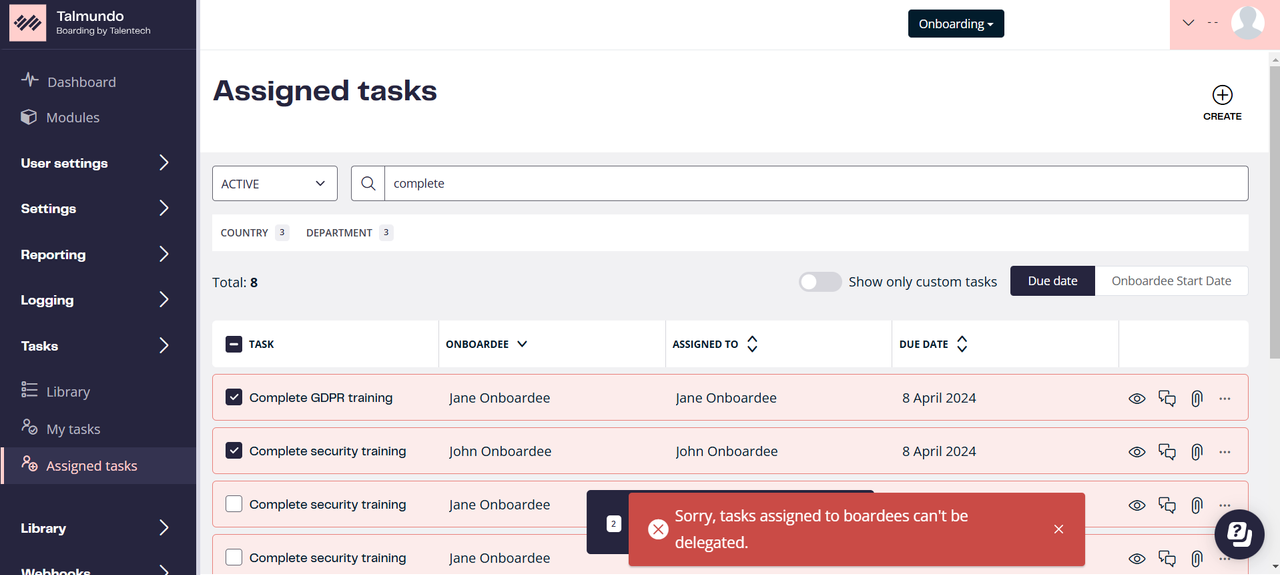Click the Create plus icon
Viewport: 1280px width, 575px height.
tap(1222, 95)
